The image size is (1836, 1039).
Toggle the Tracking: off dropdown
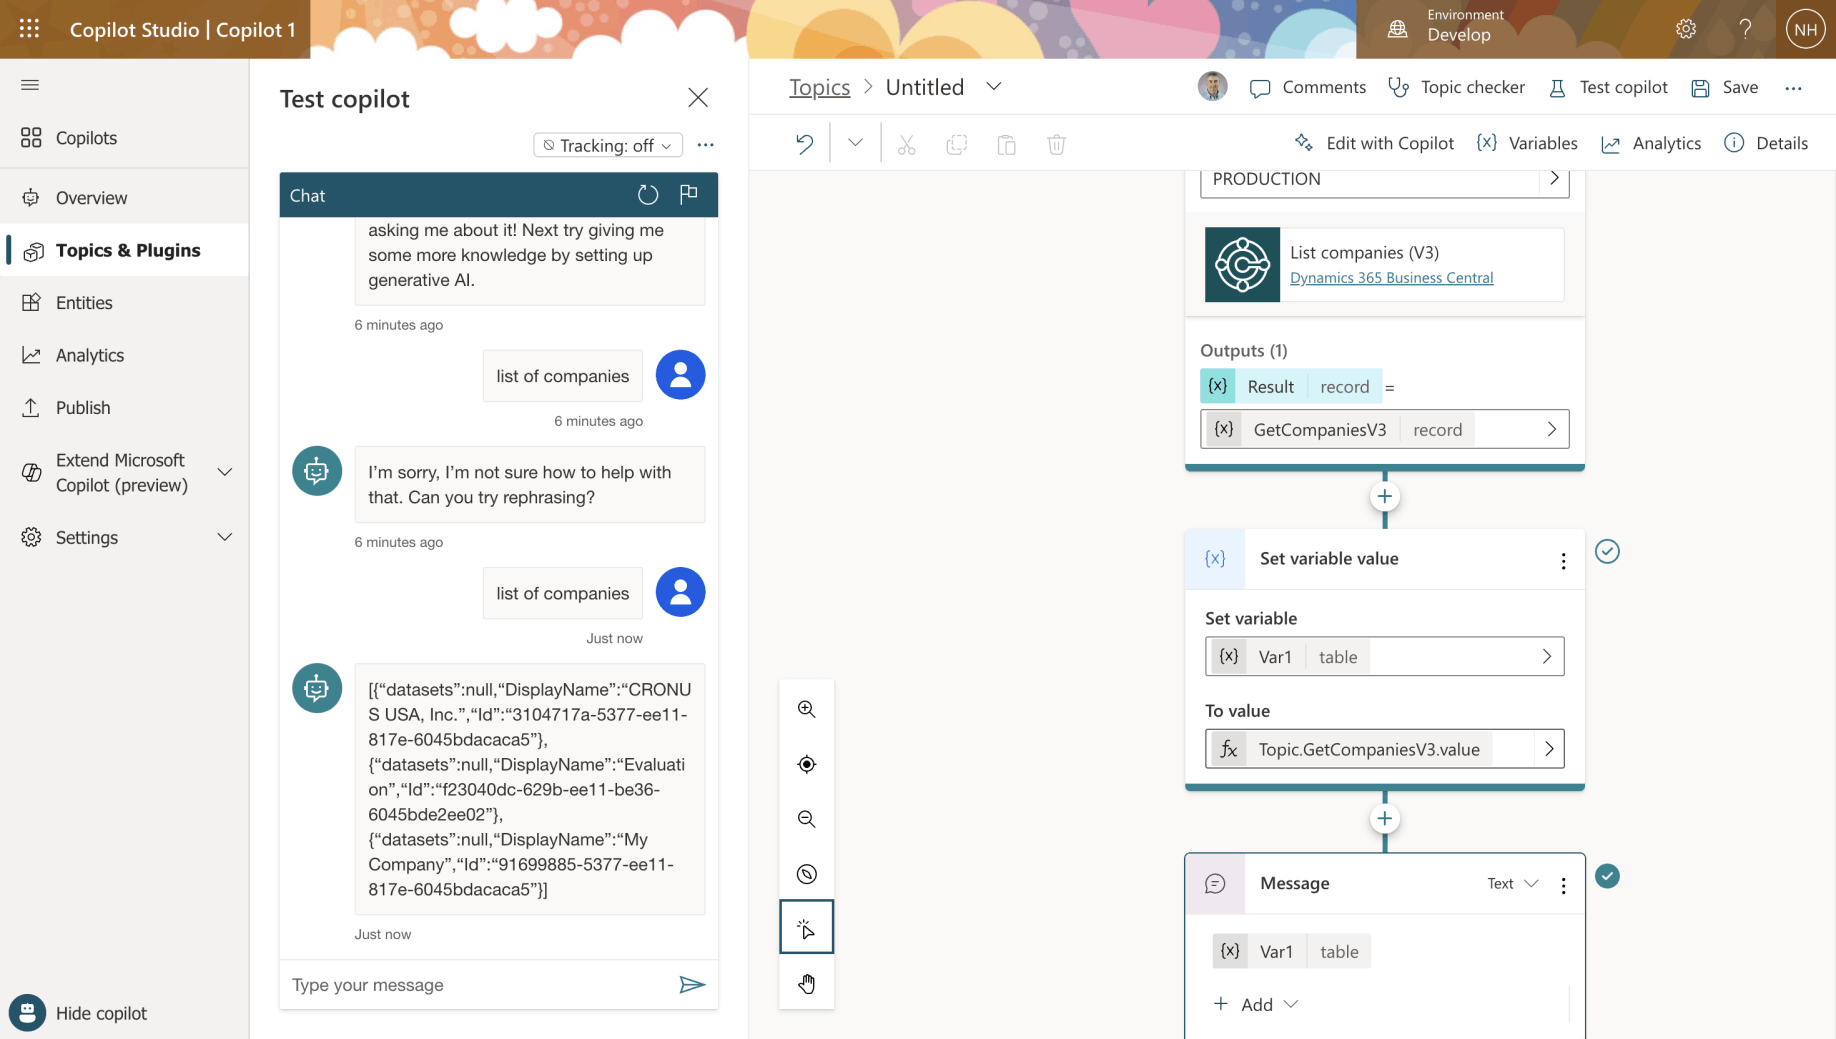pos(608,145)
